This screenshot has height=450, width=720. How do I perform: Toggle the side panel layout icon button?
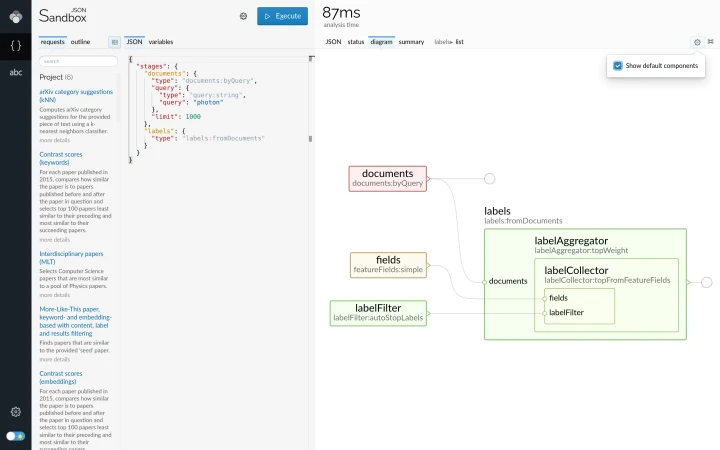coord(114,42)
